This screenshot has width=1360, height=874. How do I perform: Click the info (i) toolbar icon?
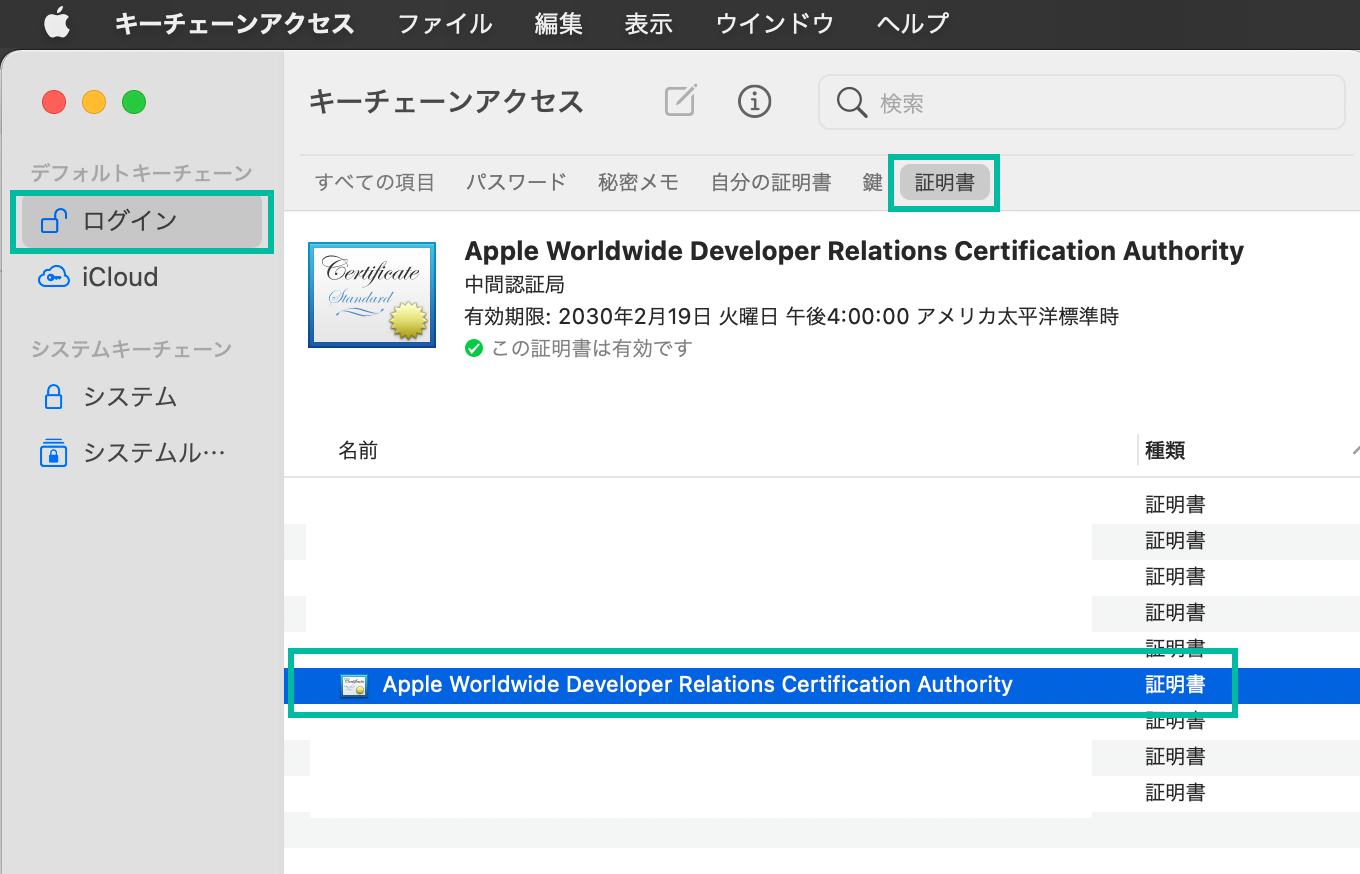pyautogui.click(x=755, y=100)
